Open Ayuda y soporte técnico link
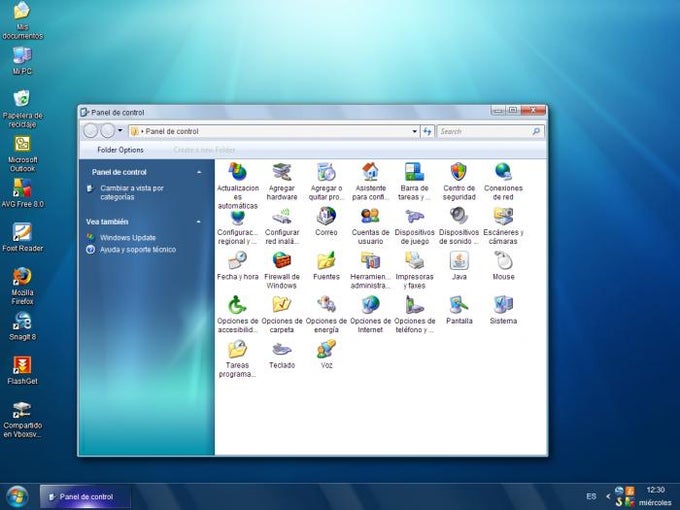 point(138,249)
